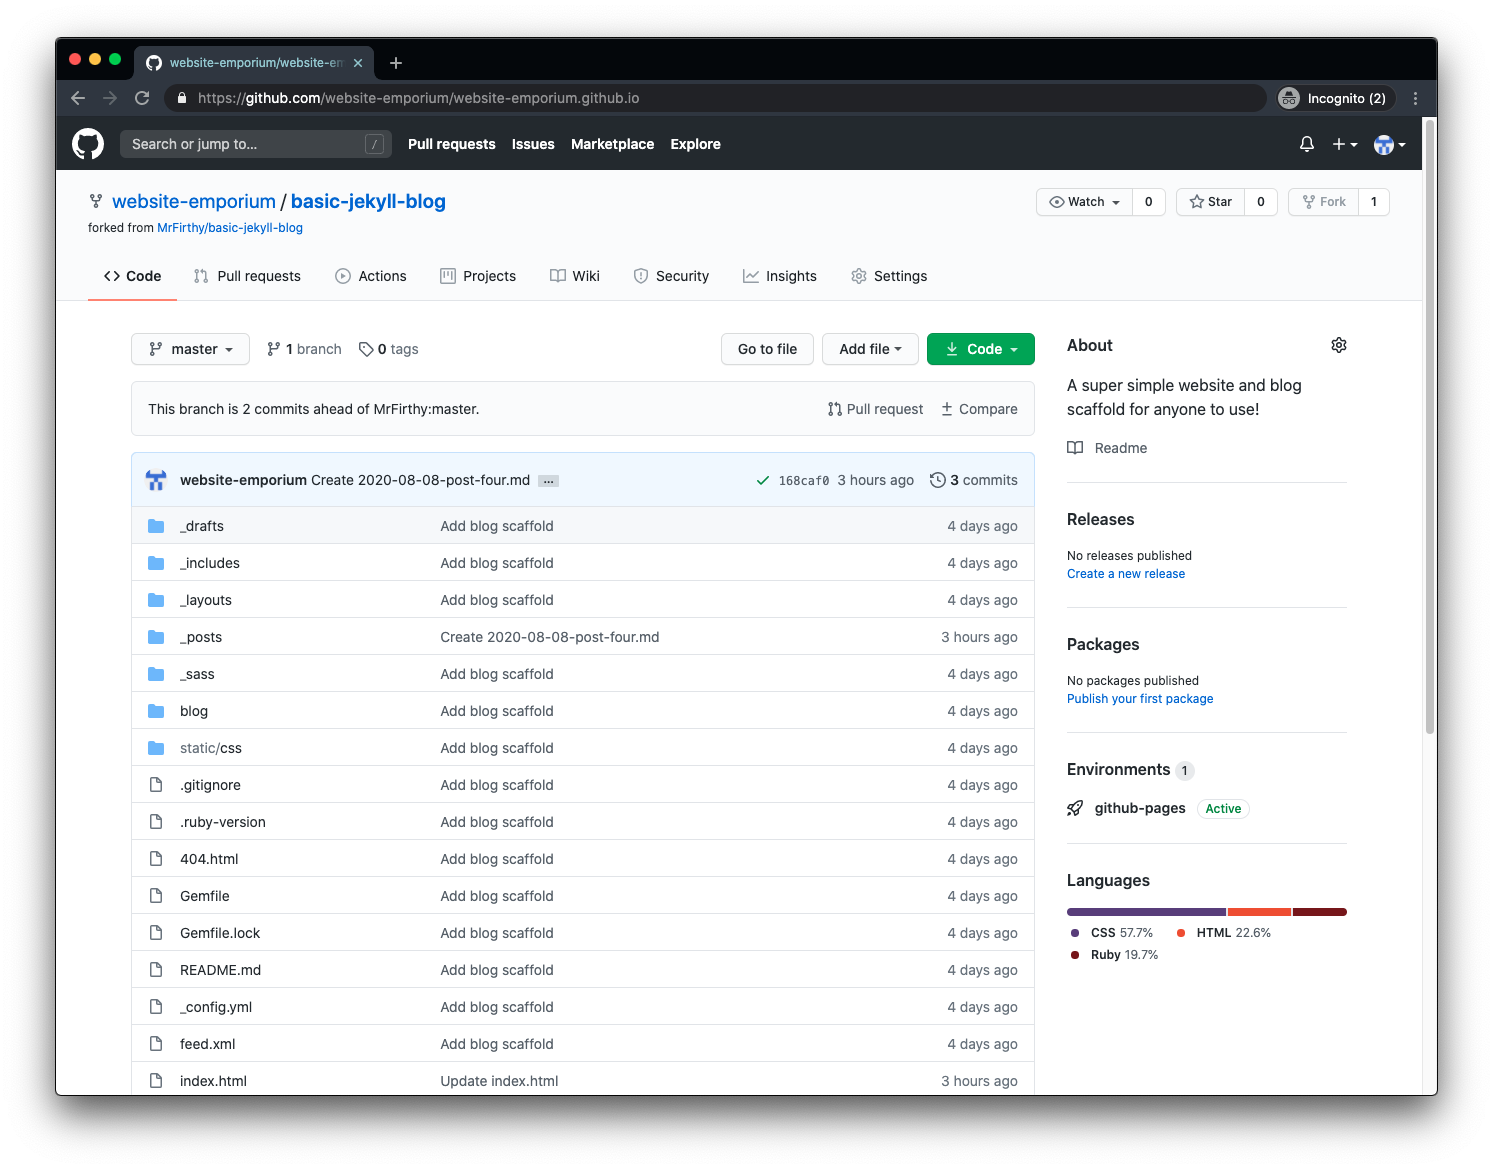Screen dimensions: 1493x1169
Task: Click the github-pages rocket icon
Action: [1075, 808]
